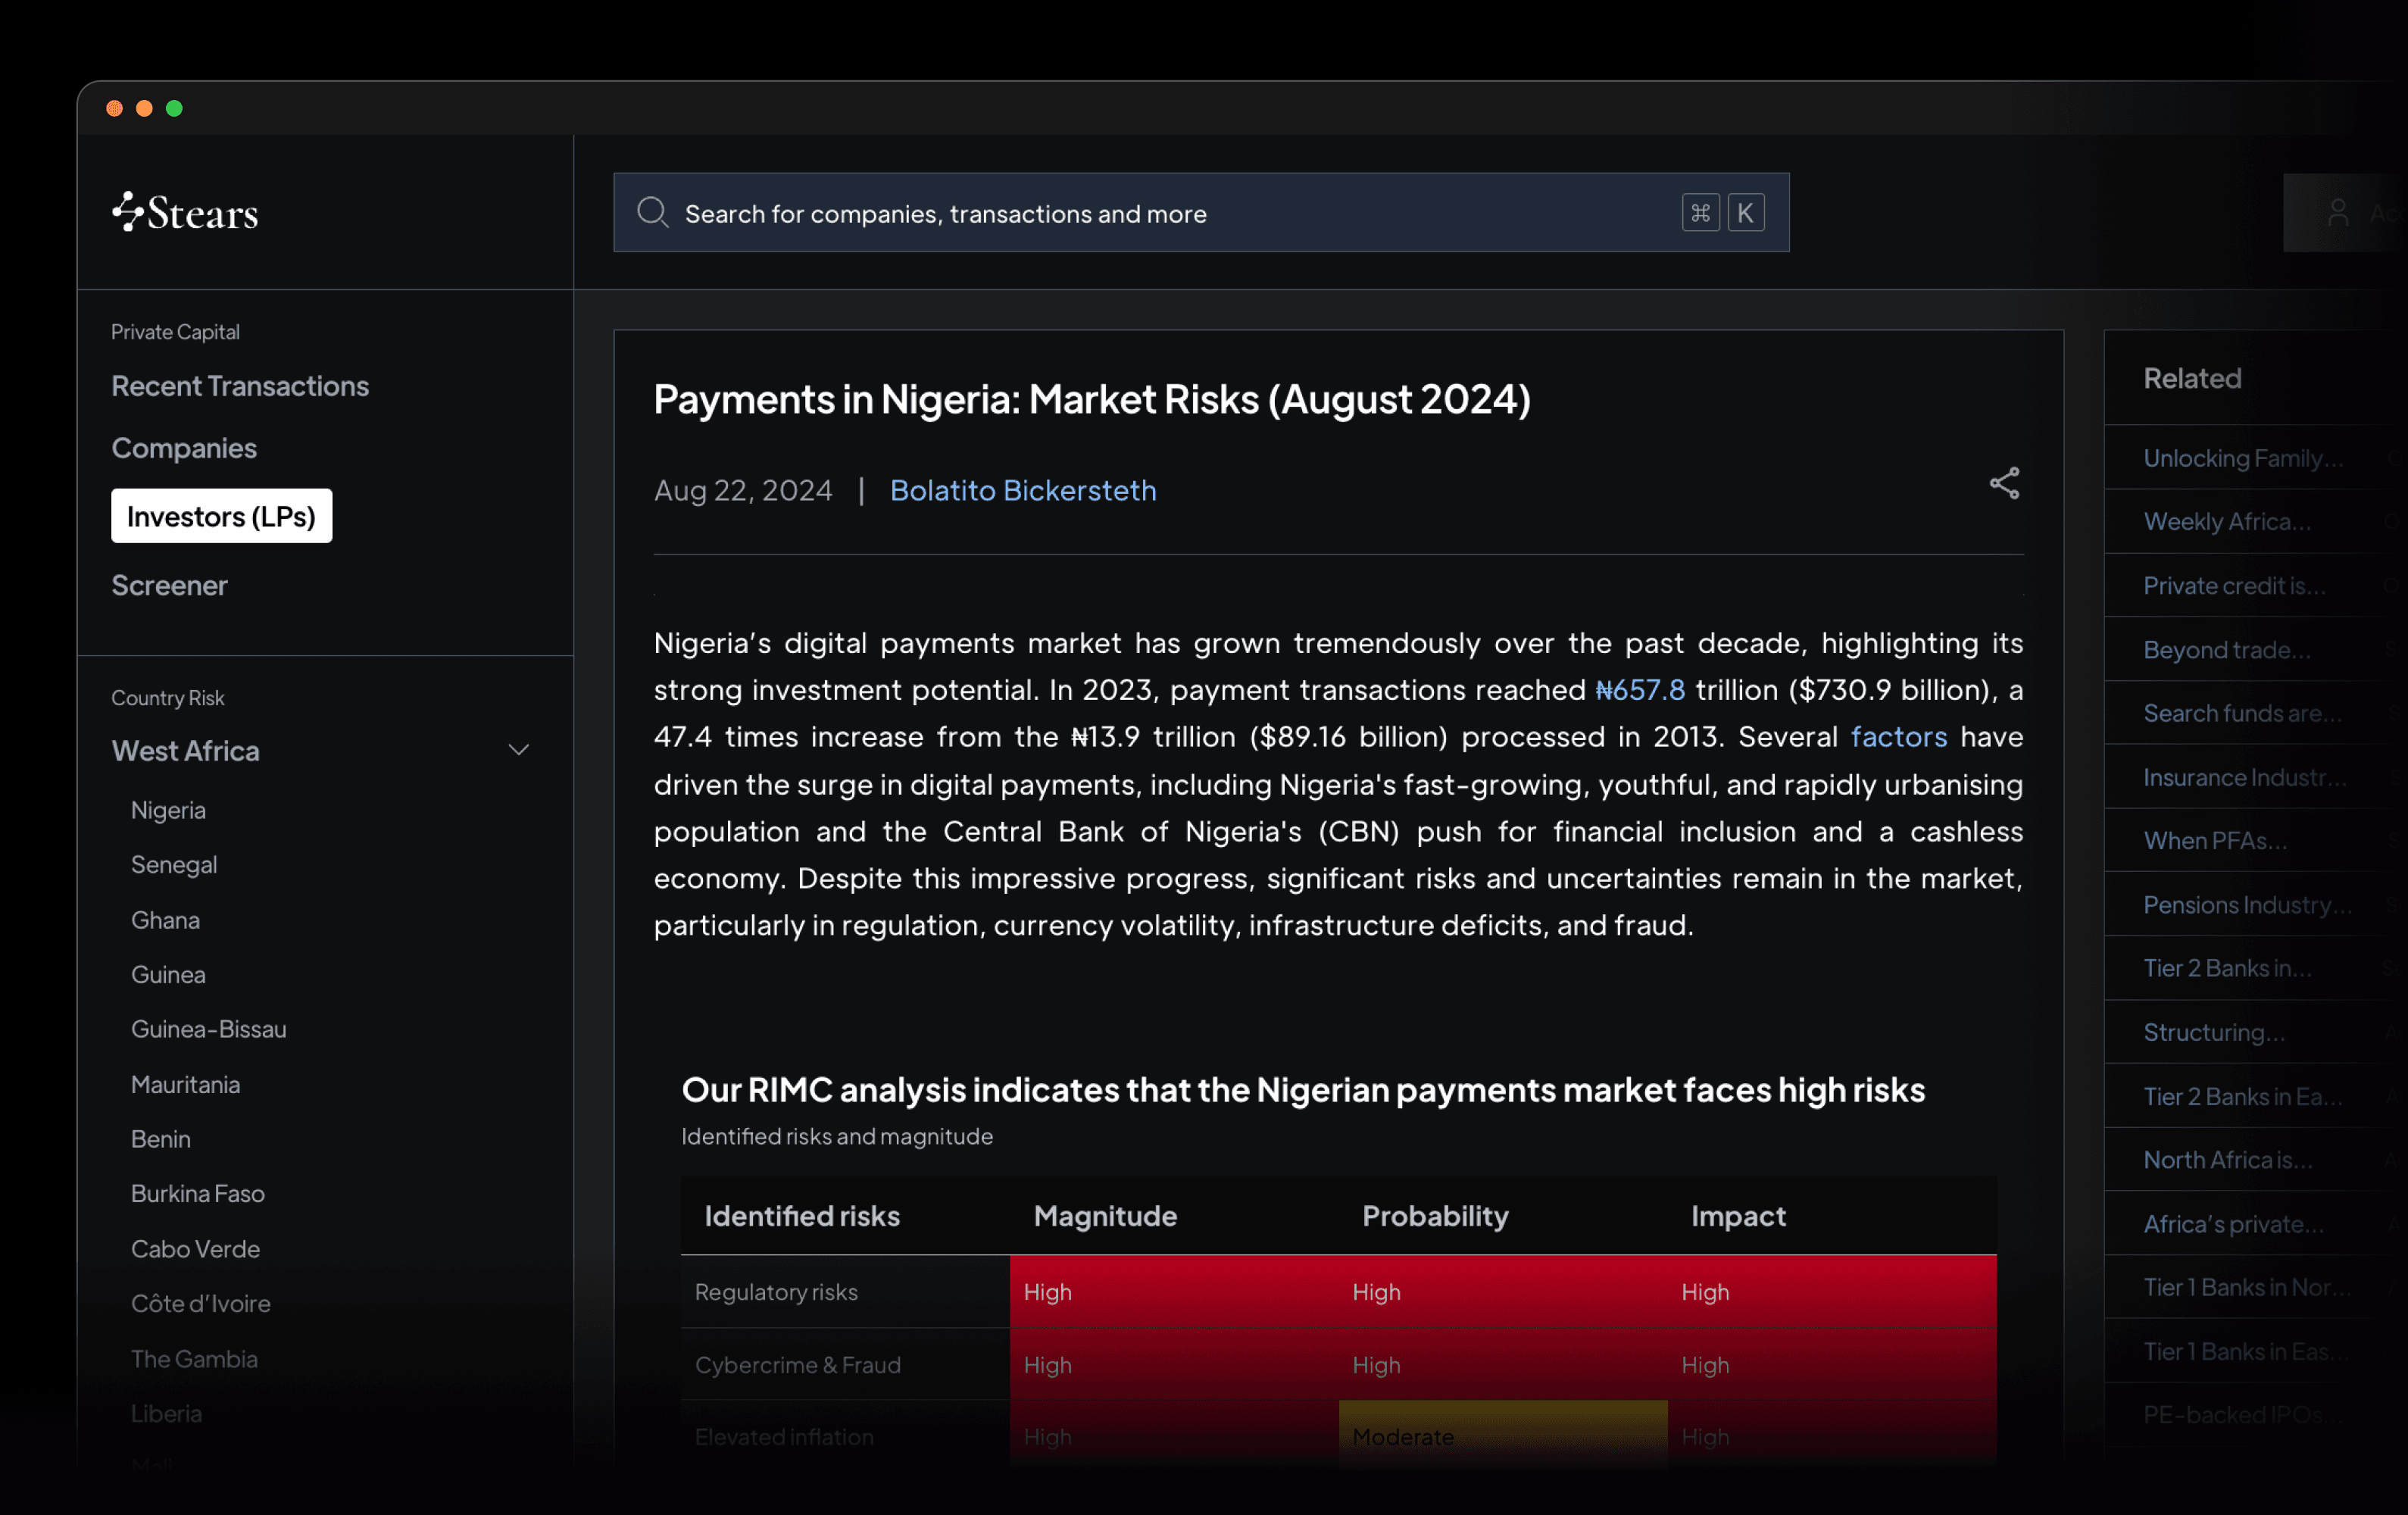Viewport: 2408px width, 1515px height.
Task: Open related article 'When PFAs...'
Action: [x=2215, y=841]
